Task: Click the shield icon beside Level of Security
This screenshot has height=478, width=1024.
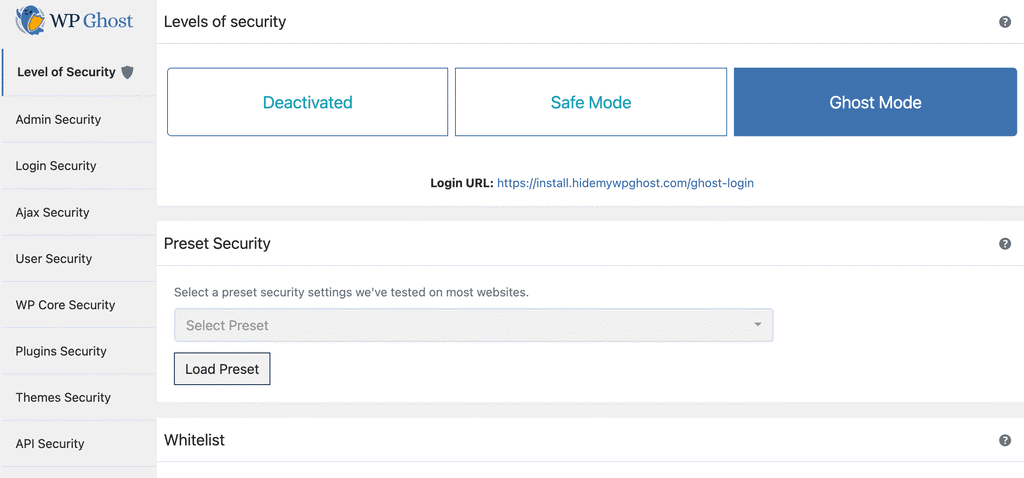Action: tap(127, 72)
